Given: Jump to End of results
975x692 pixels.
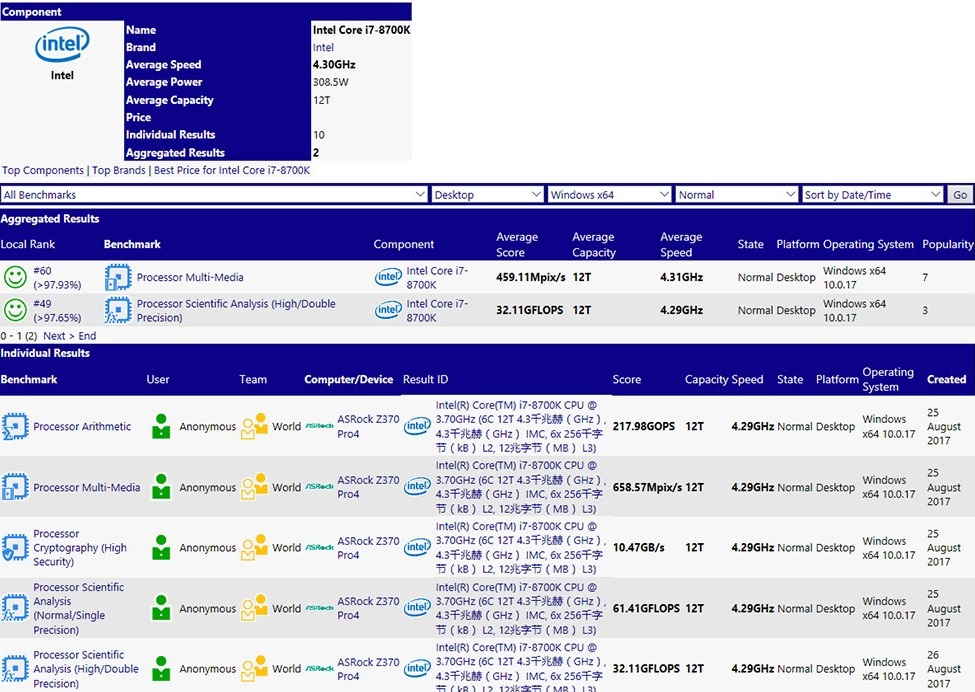Looking at the screenshot, I should point(87,336).
